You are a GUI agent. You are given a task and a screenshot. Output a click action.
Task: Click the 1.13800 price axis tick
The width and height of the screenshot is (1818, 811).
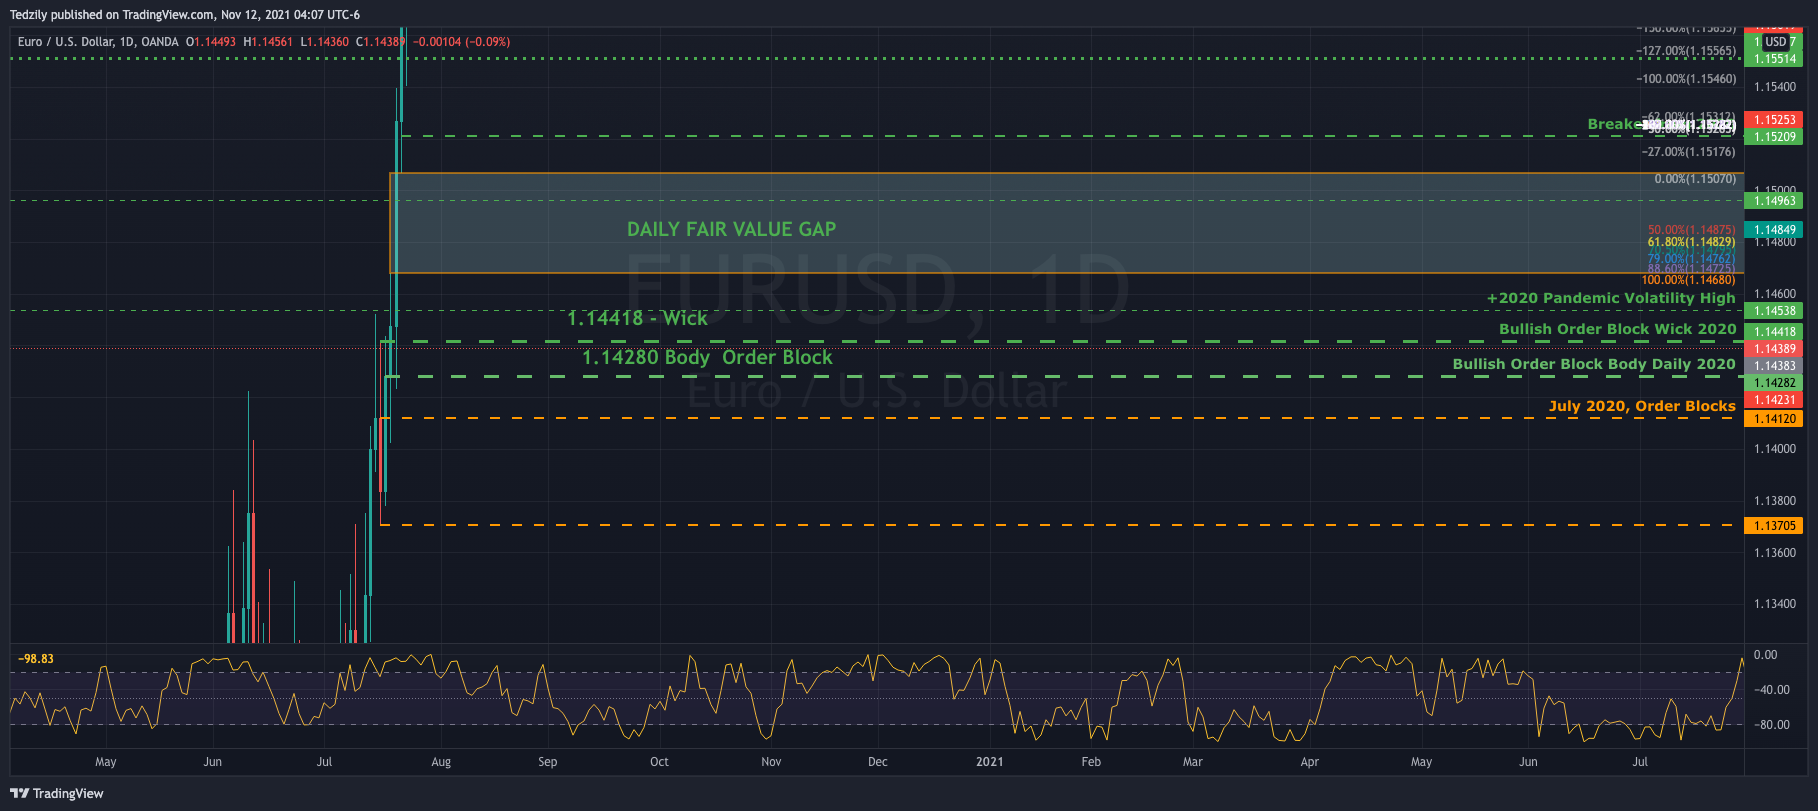[1775, 501]
